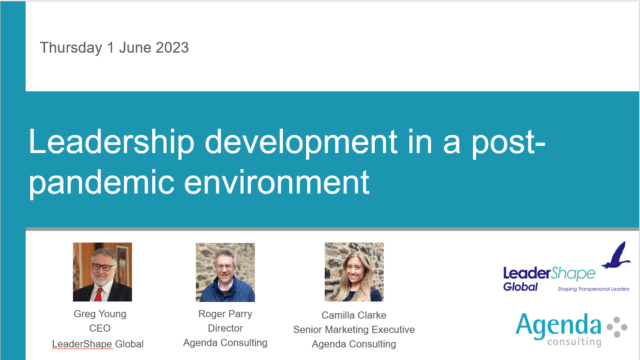Click the date text Thursday 1 June 2023
The height and width of the screenshot is (360, 640).
[114, 48]
